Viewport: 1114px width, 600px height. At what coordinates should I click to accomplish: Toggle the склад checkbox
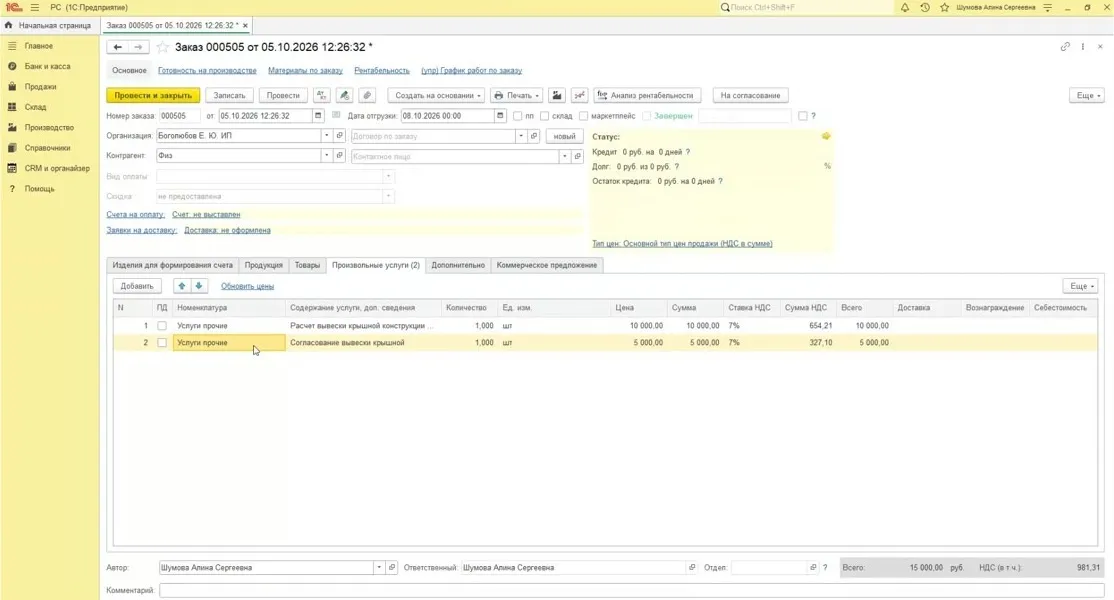pyautogui.click(x=544, y=116)
